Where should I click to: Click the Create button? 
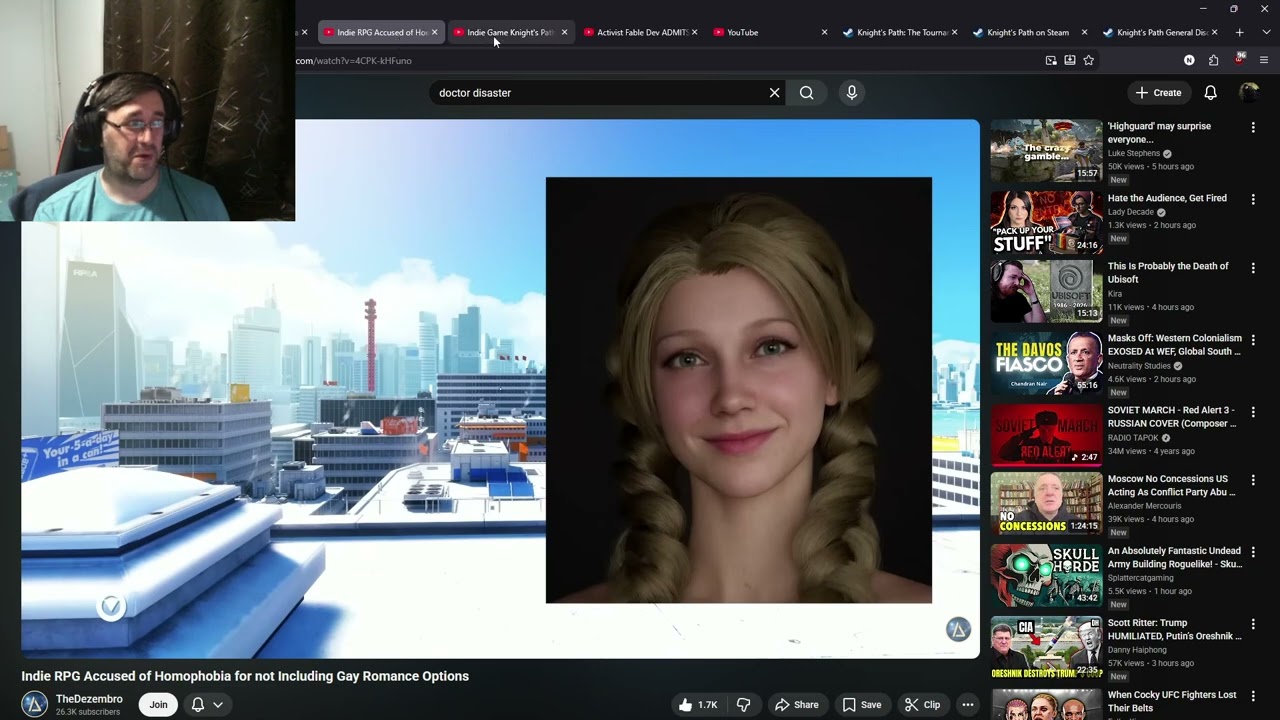[1158, 93]
